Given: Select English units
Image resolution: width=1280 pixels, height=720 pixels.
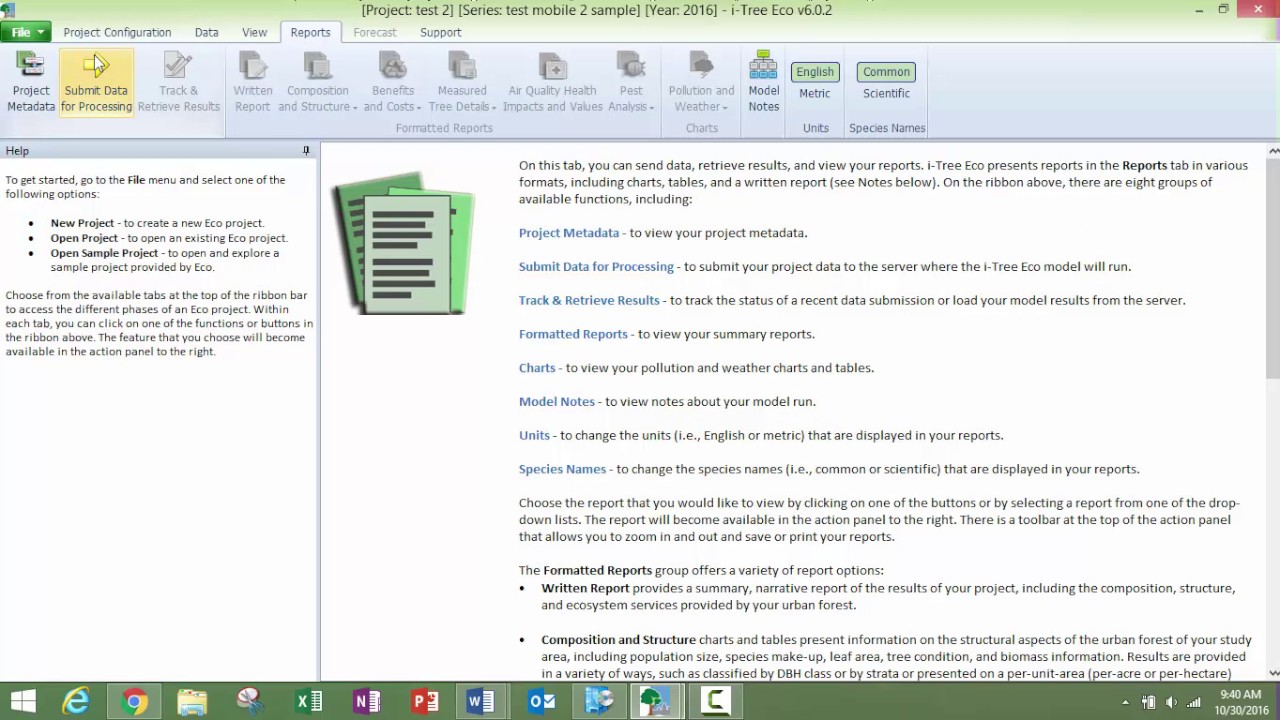Looking at the screenshot, I should [x=814, y=72].
